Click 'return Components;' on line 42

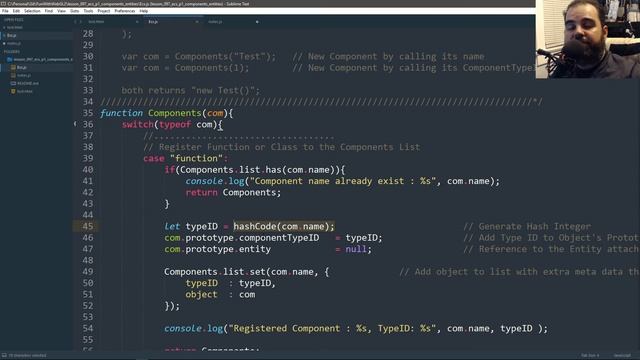pos(233,193)
